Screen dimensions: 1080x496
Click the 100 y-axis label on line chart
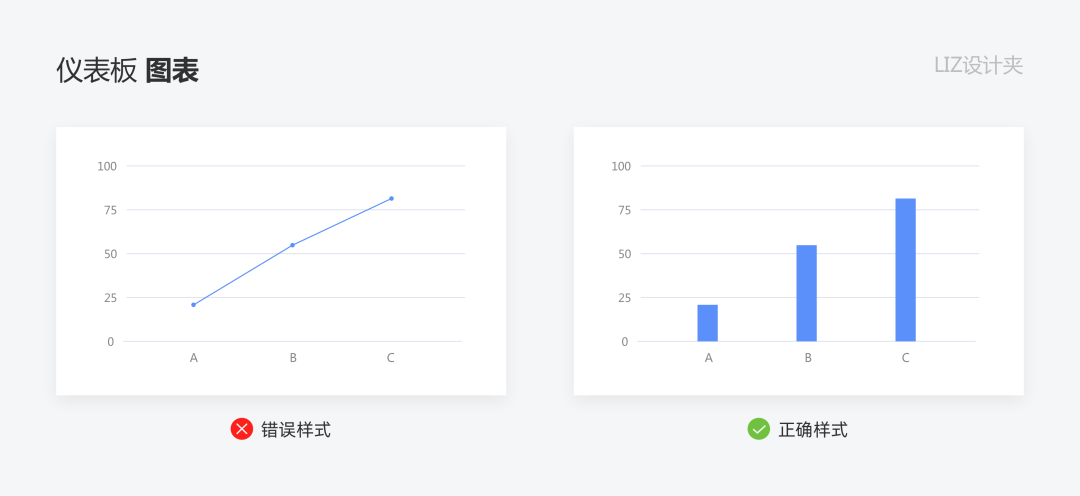coord(107,166)
